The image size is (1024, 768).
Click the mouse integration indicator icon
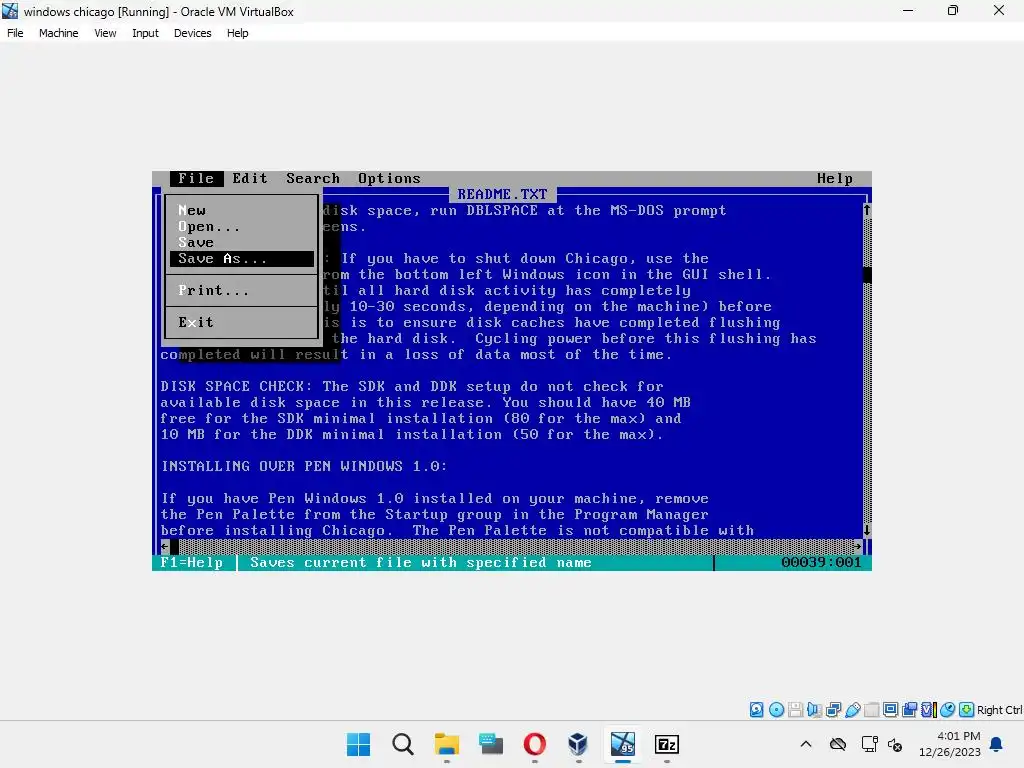[948, 710]
